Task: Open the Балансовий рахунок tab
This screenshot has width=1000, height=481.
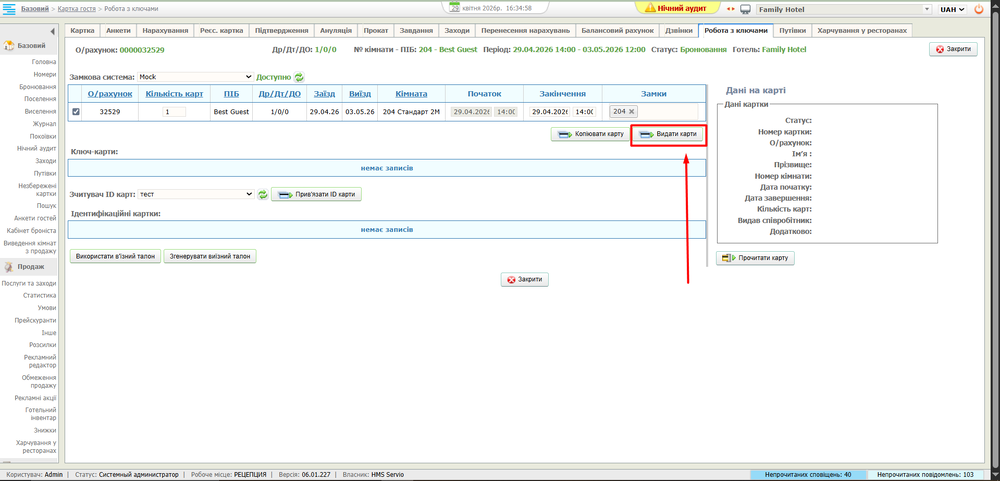Action: 616,31
